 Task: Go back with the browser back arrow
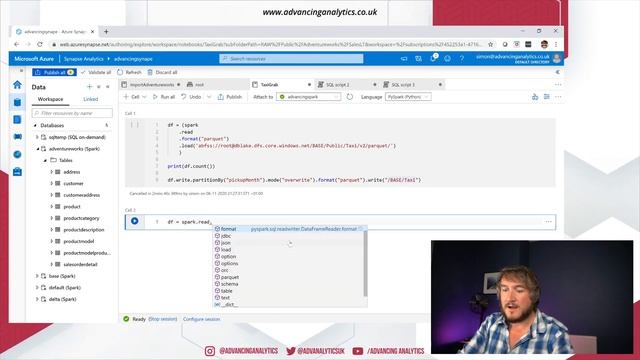[x=16, y=44]
